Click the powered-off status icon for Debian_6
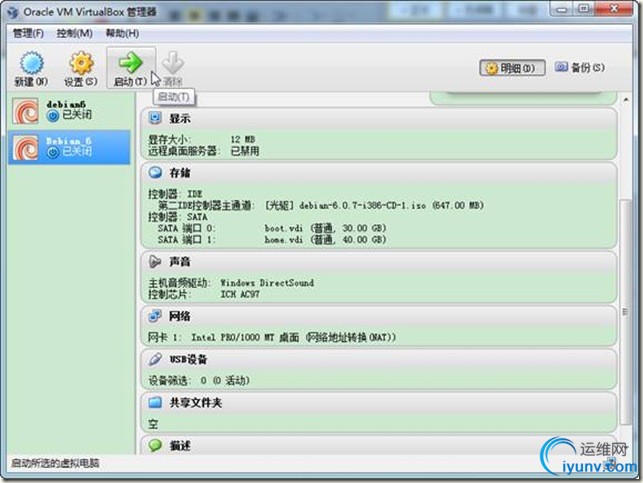643x483 pixels. click(52, 153)
